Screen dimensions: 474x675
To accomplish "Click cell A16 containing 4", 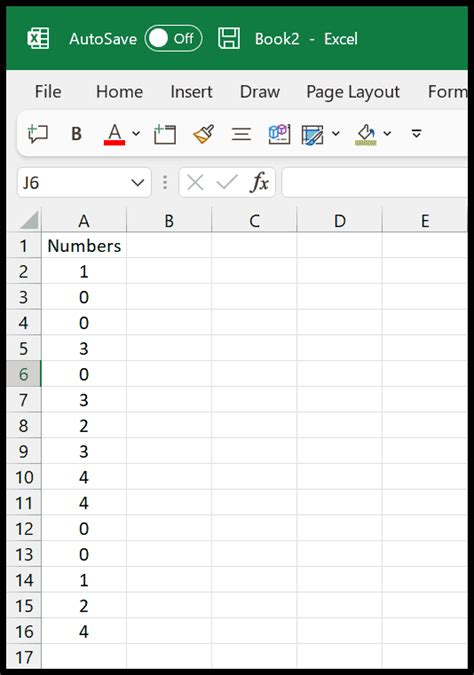I will click(84, 632).
